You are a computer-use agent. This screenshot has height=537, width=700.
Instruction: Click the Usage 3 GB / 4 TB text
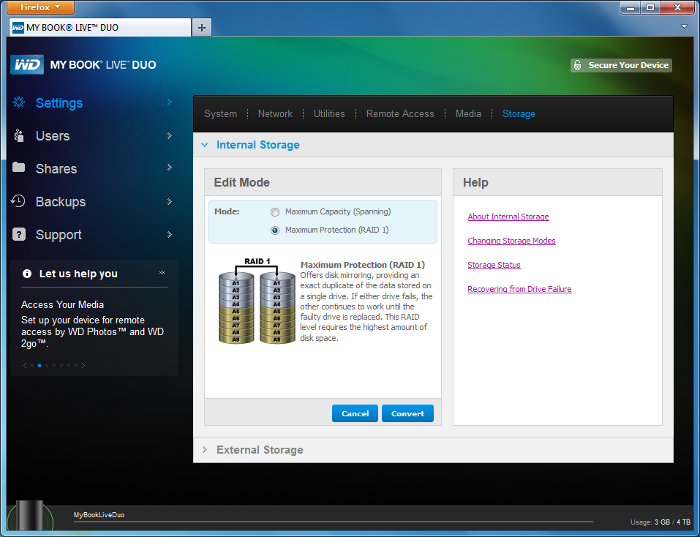[660, 522]
